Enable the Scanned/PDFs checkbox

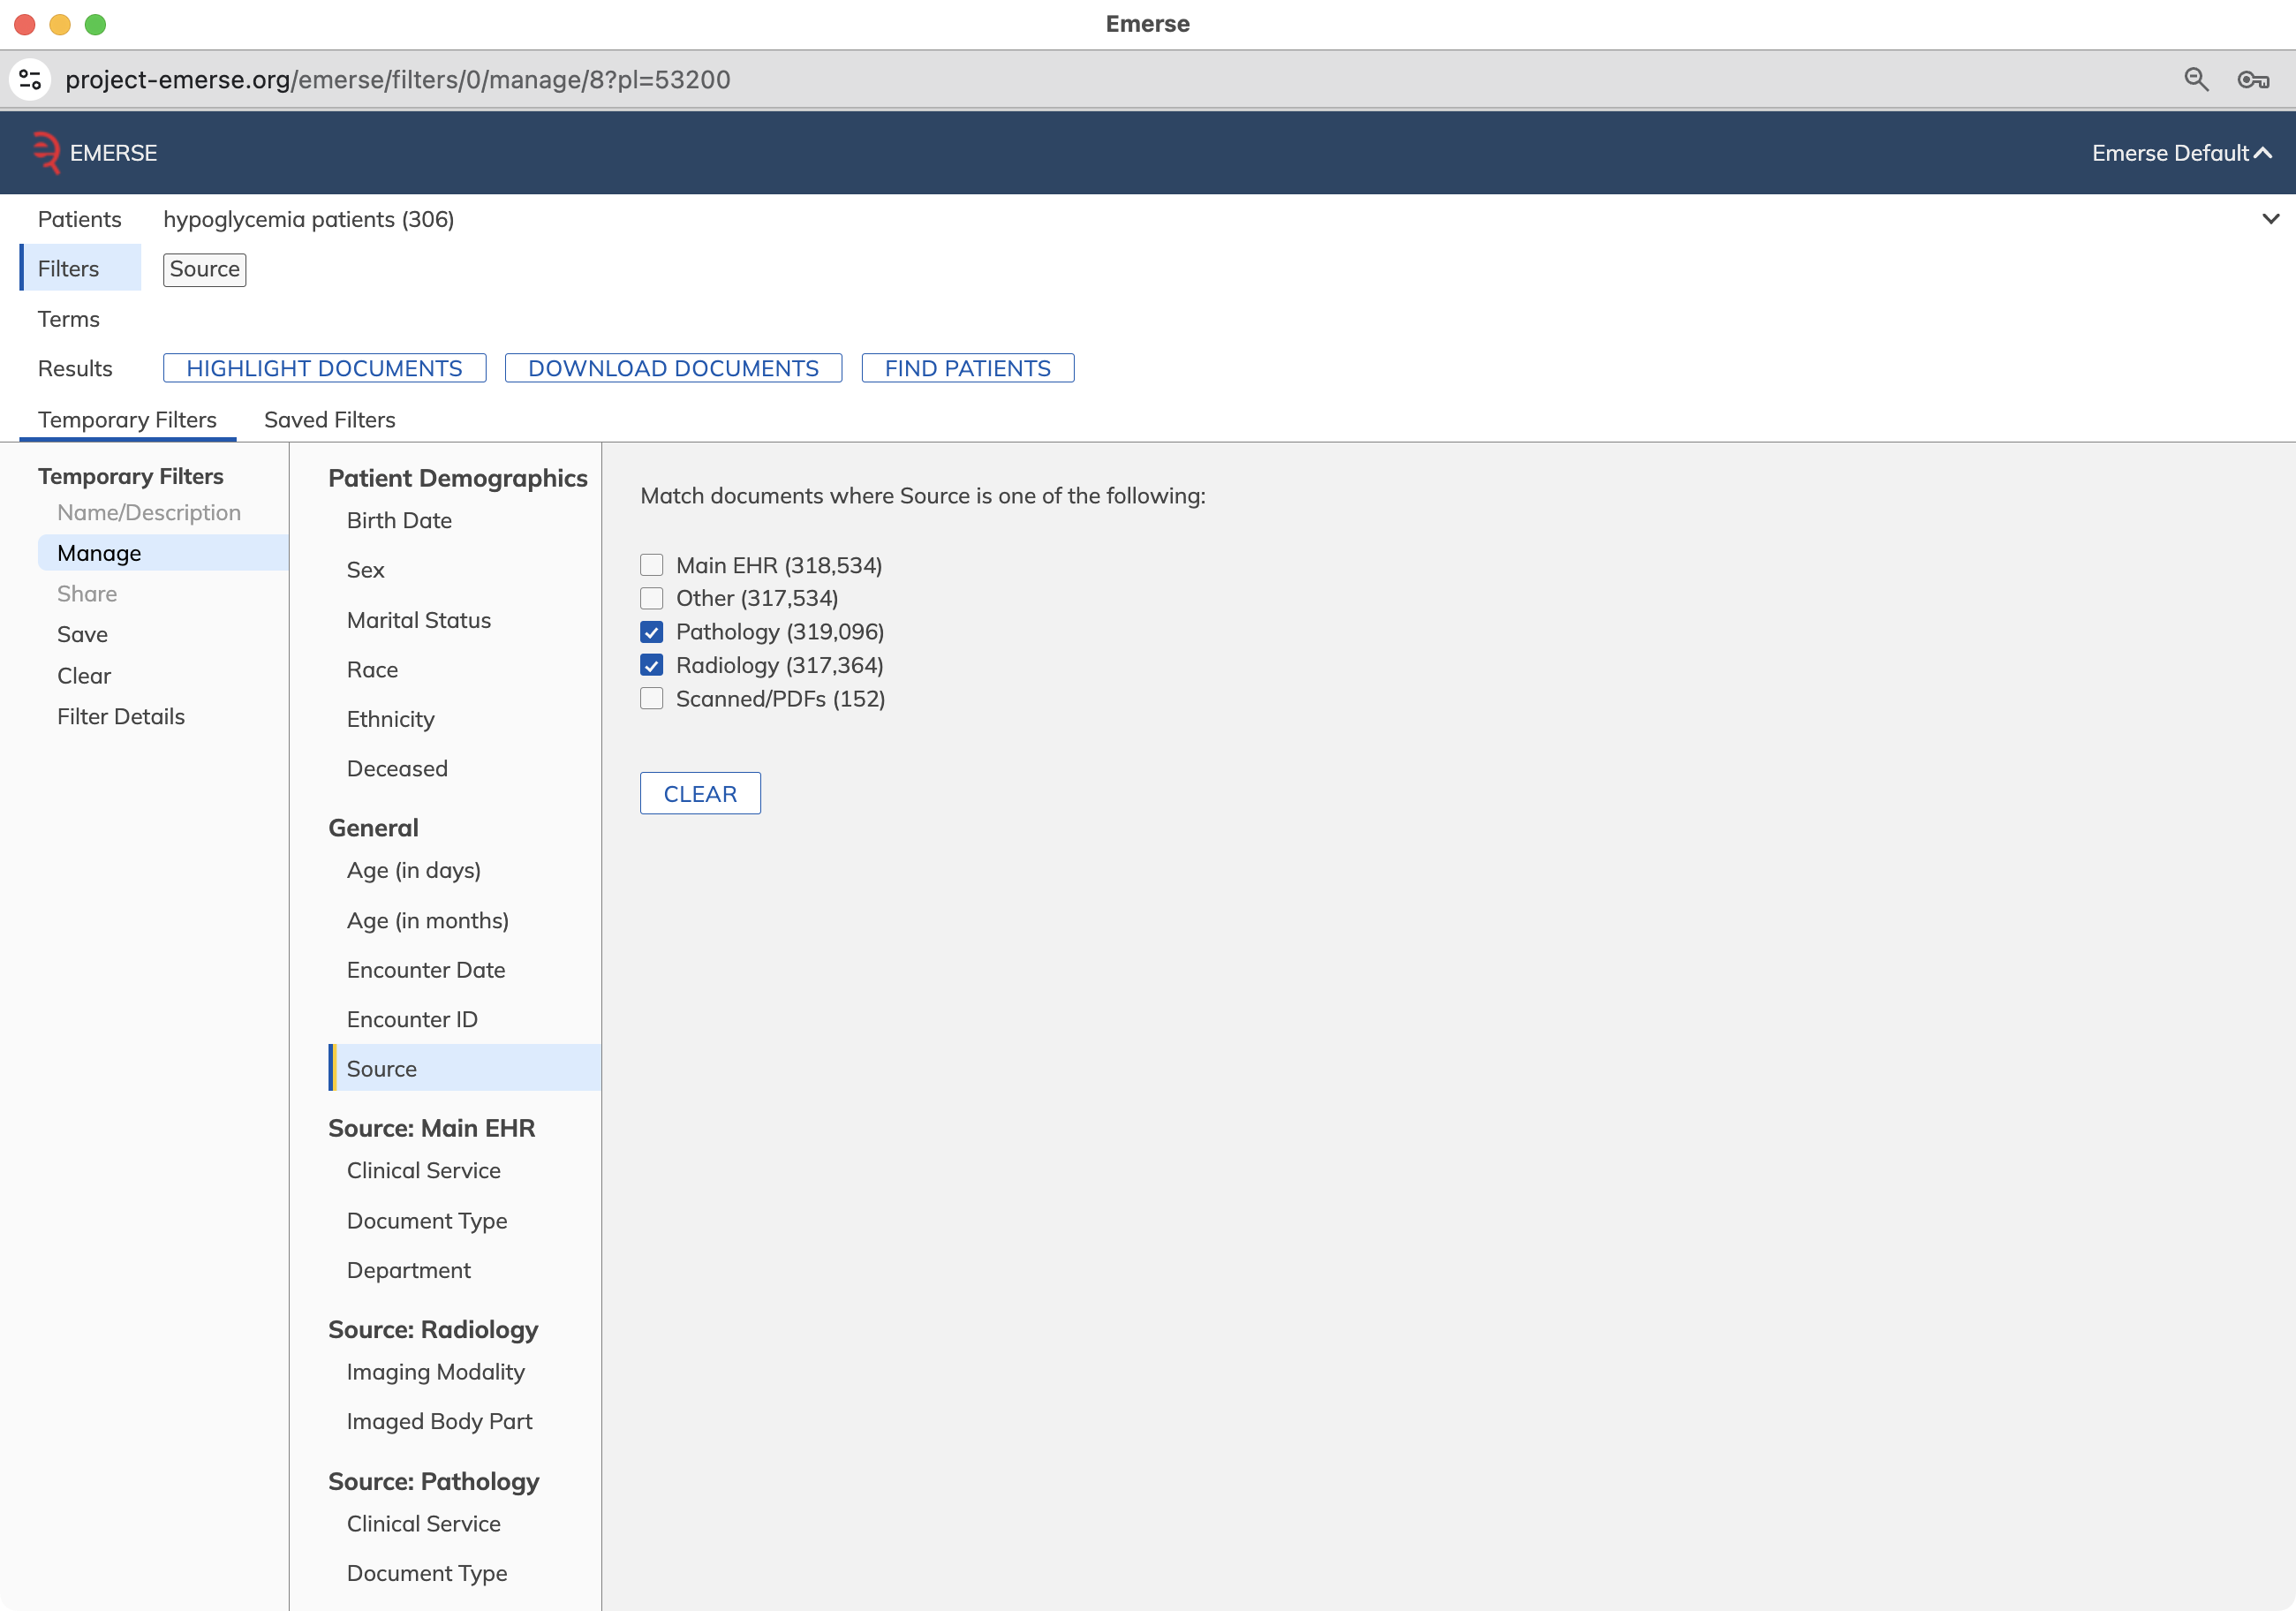[x=652, y=699]
